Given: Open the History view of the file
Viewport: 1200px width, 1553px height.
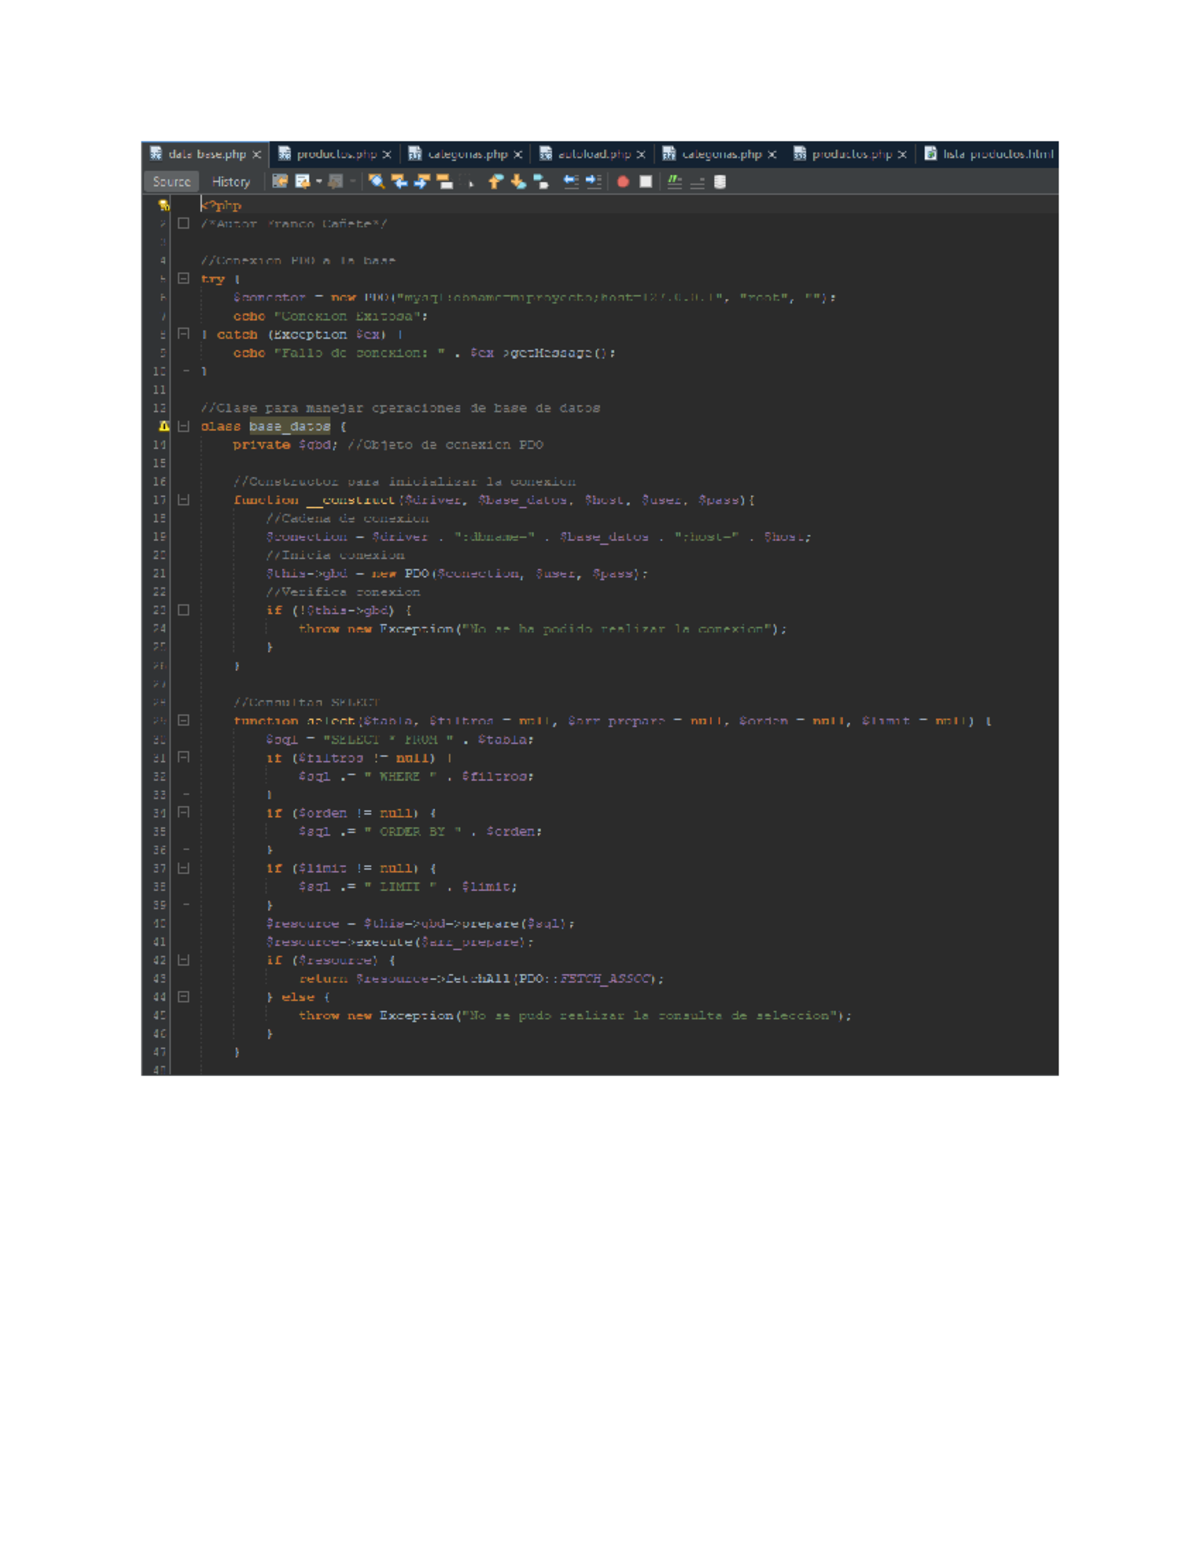Looking at the screenshot, I should click(x=230, y=182).
